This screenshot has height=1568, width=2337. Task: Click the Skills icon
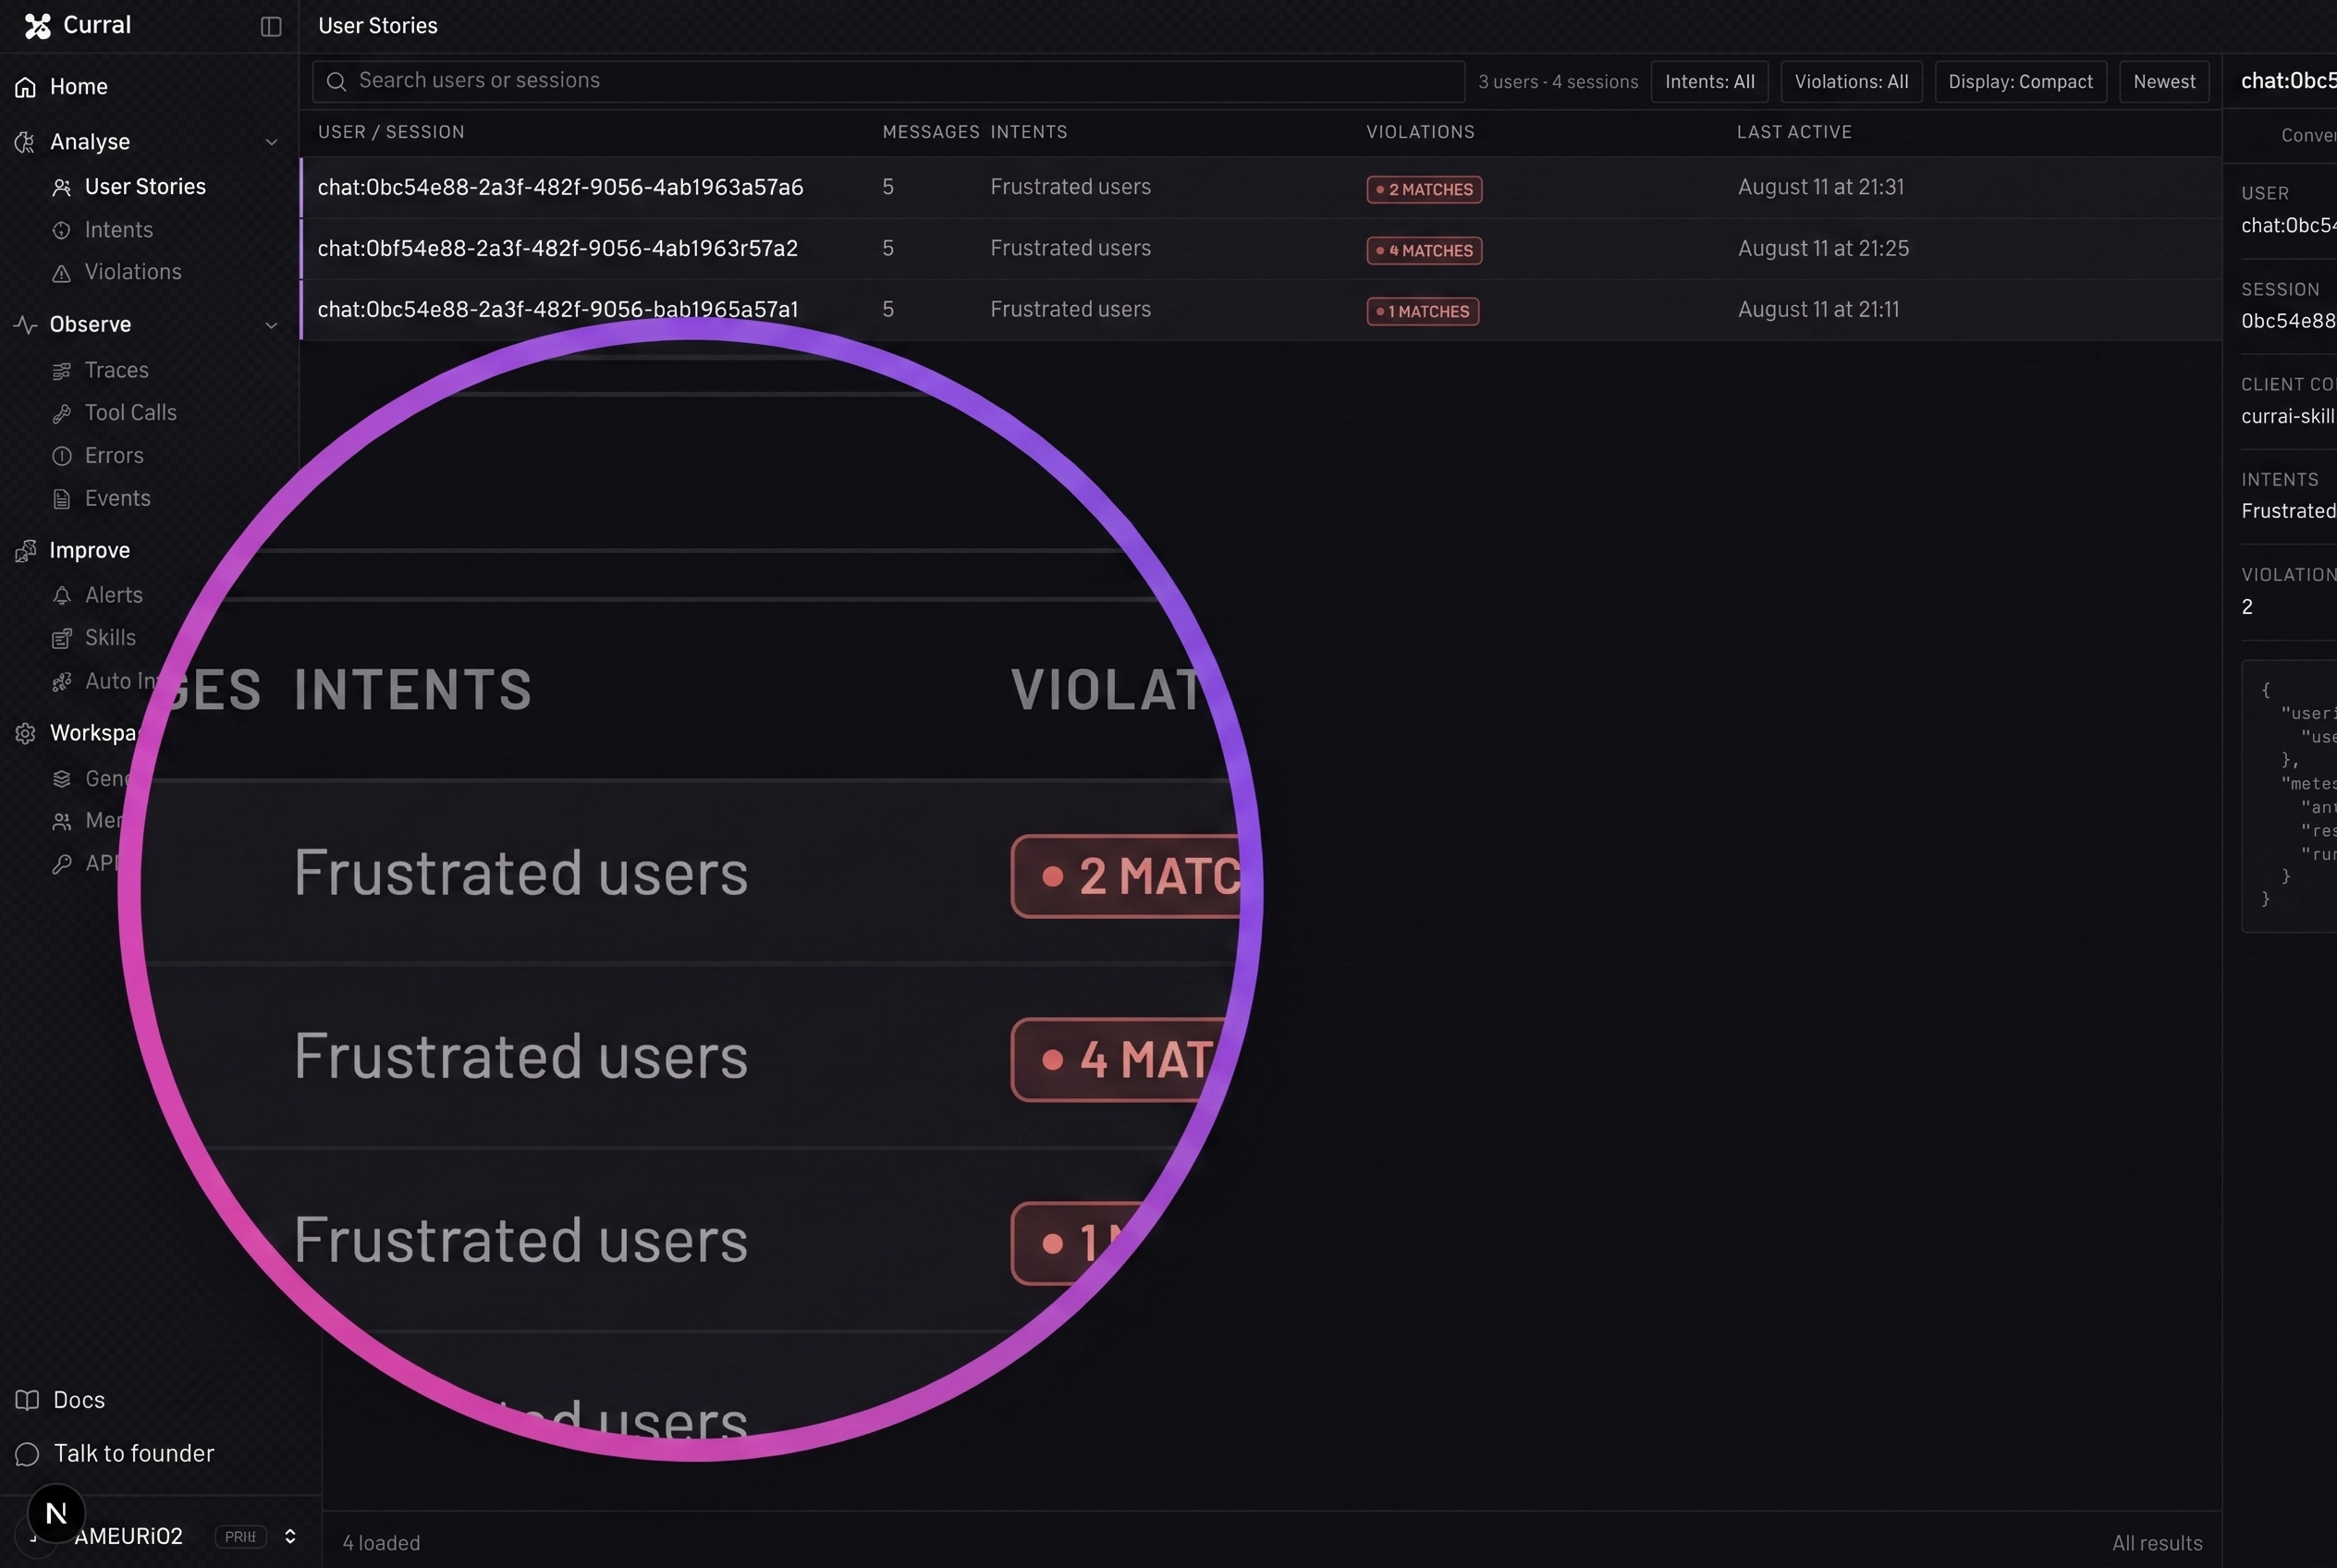(x=62, y=638)
